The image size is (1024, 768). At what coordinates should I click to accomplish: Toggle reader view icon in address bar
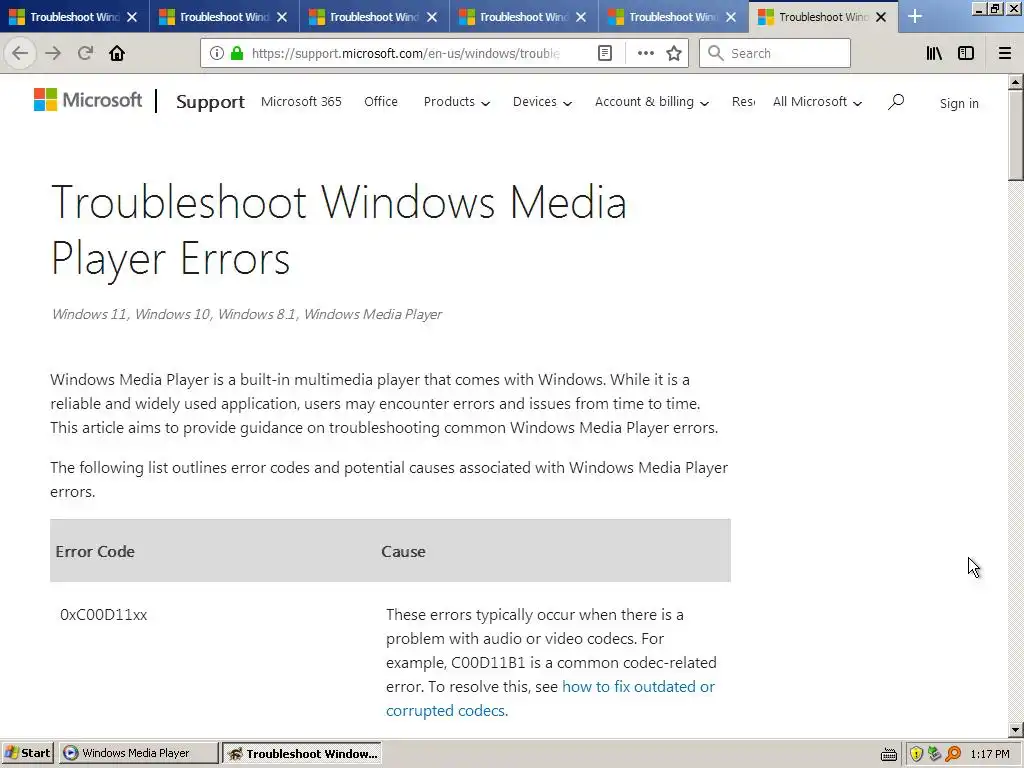coord(605,53)
